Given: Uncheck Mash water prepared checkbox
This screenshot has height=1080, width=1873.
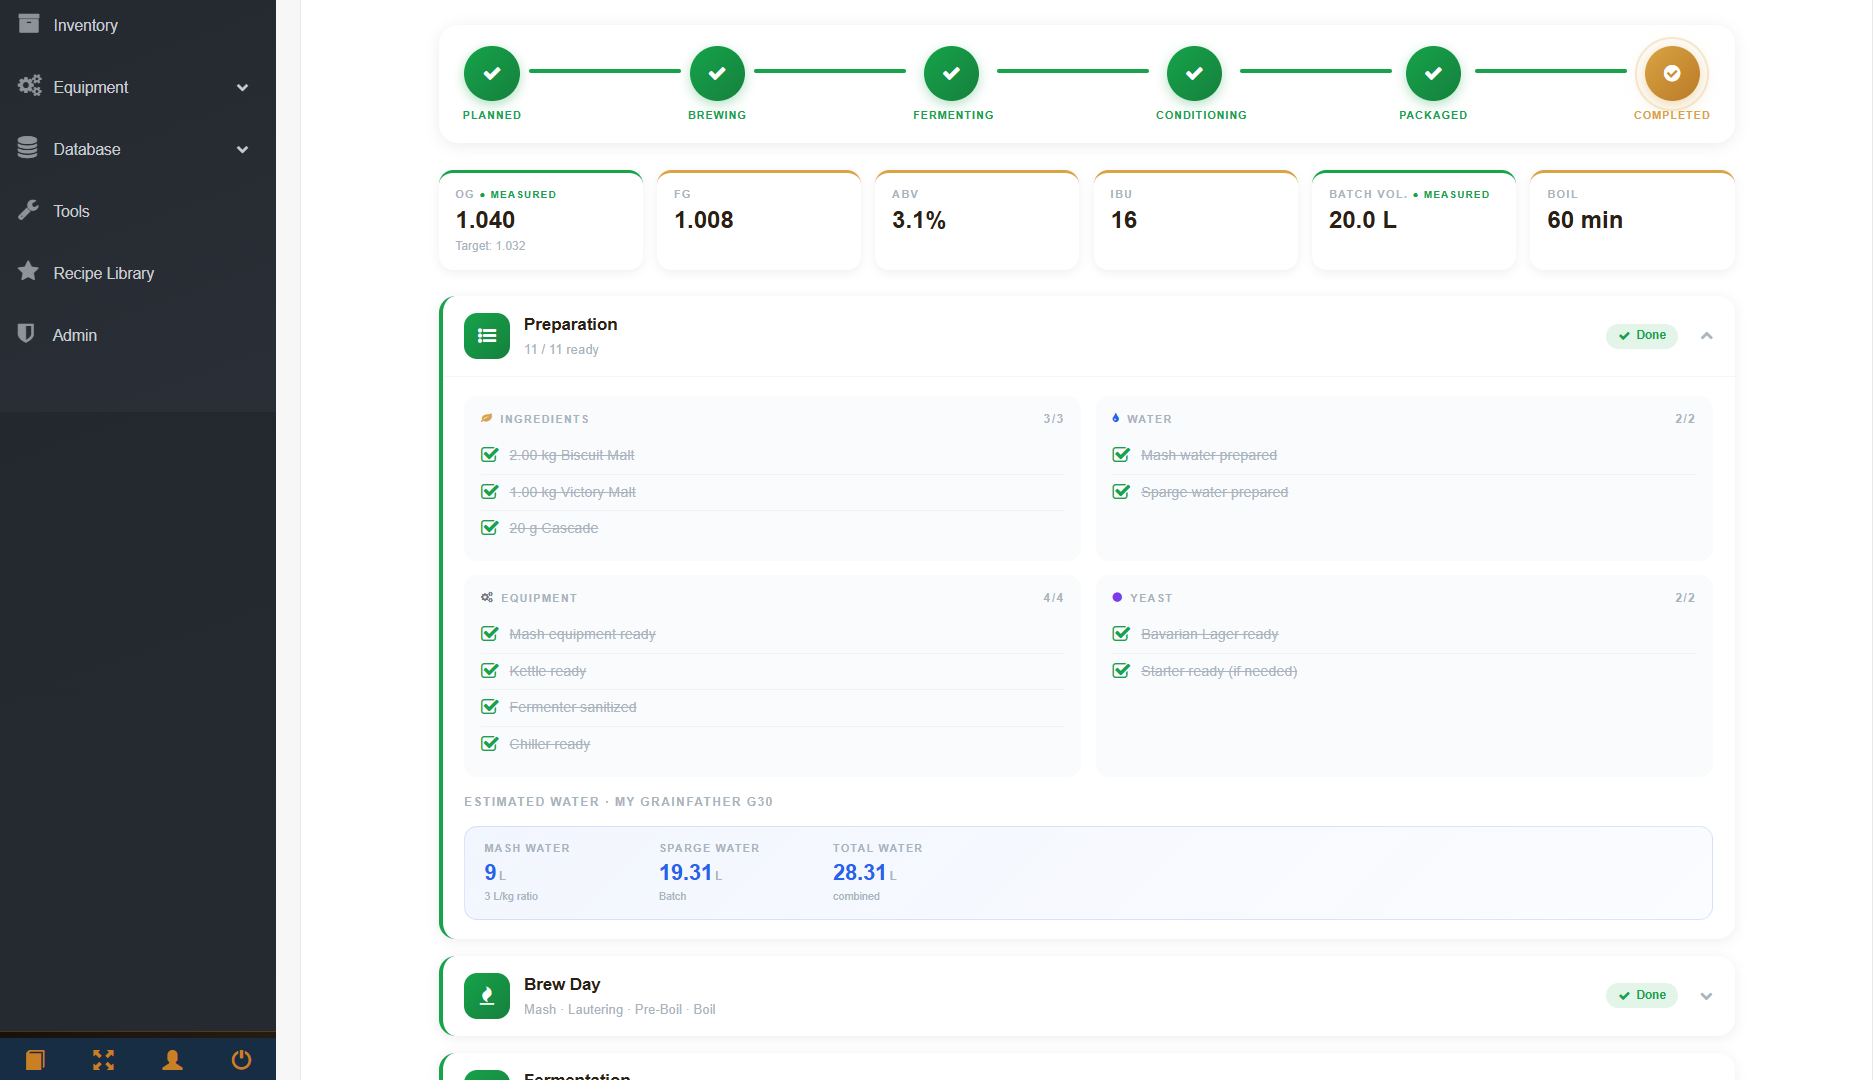Looking at the screenshot, I should click(x=1121, y=455).
